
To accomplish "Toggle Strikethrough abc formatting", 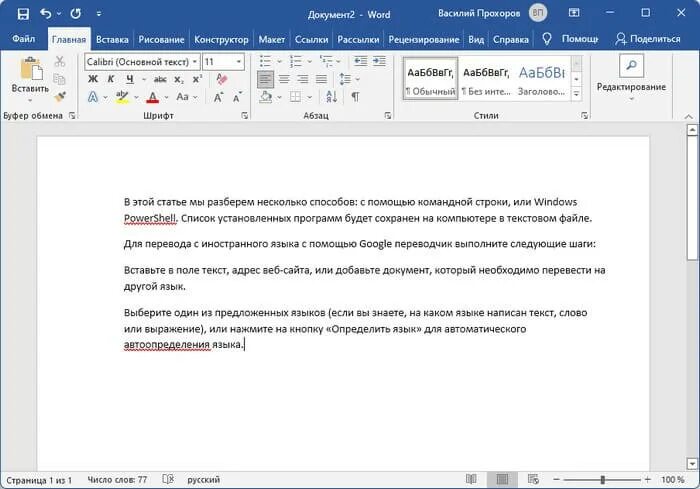I will pos(160,79).
